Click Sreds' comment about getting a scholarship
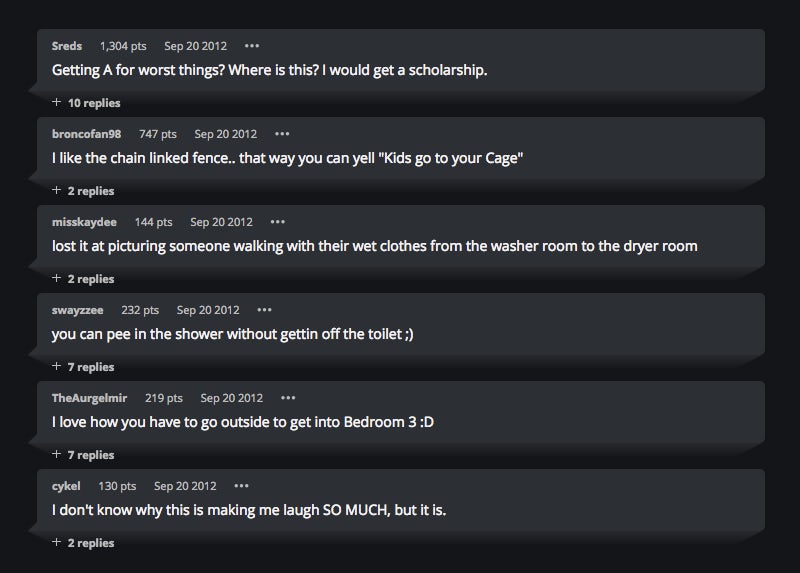Screen dimensions: 800x573 tap(269, 71)
